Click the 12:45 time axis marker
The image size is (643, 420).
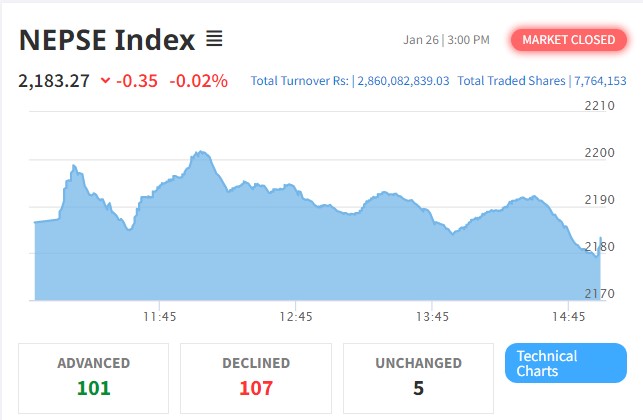[296, 316]
